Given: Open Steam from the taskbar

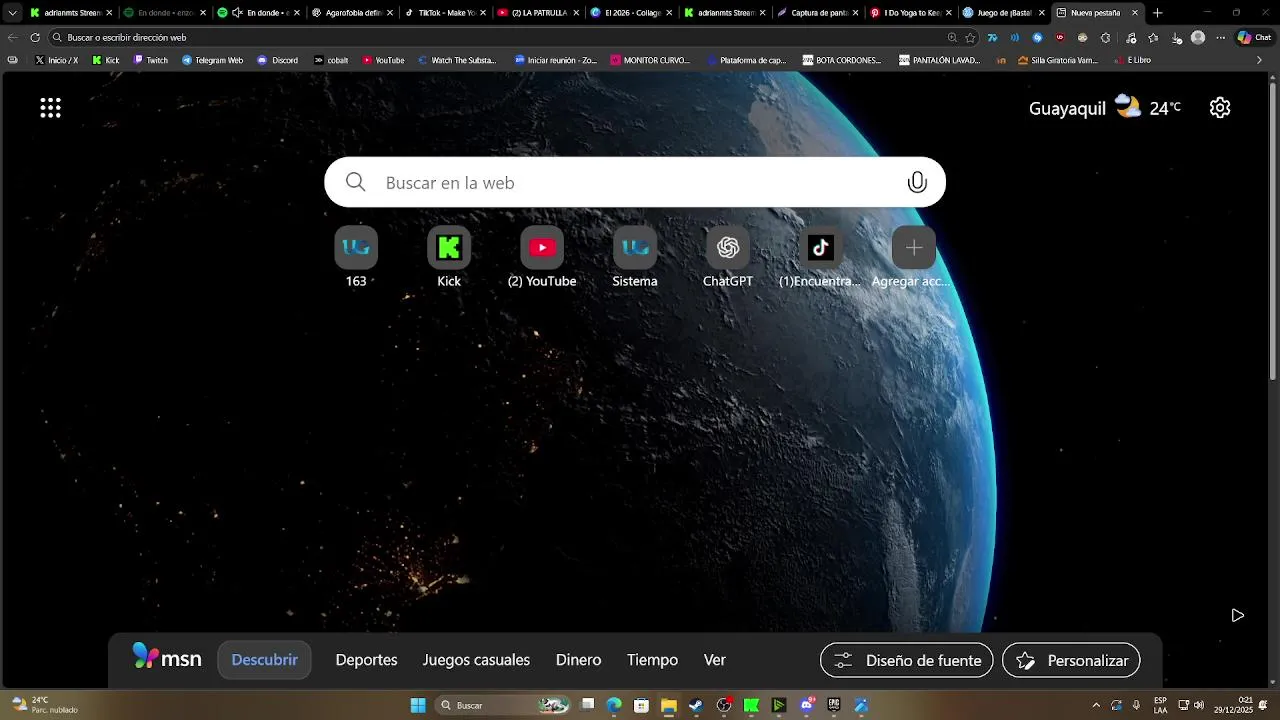Looking at the screenshot, I should [696, 706].
